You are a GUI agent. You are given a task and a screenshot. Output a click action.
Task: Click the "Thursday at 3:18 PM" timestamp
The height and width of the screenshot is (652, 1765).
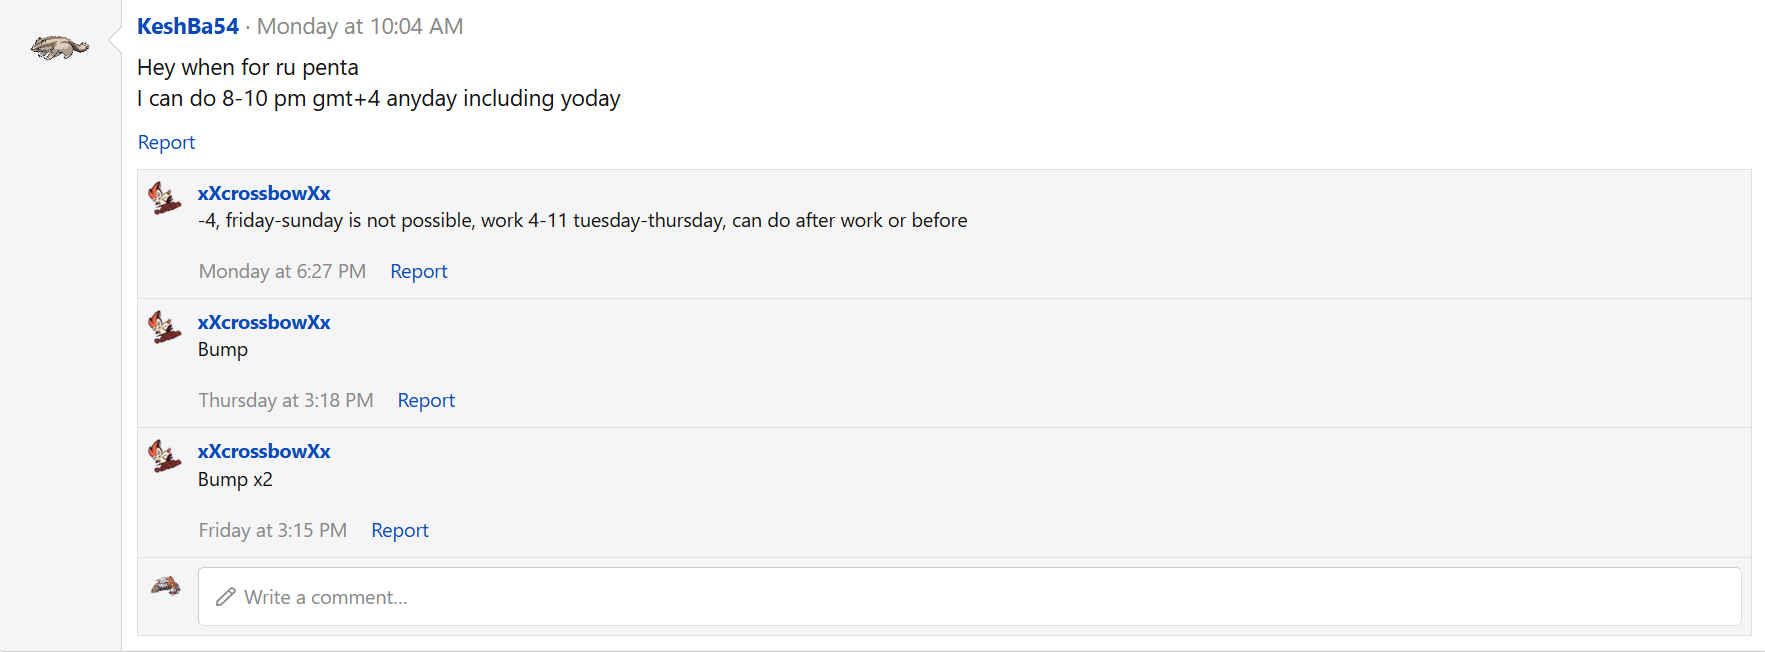click(286, 400)
